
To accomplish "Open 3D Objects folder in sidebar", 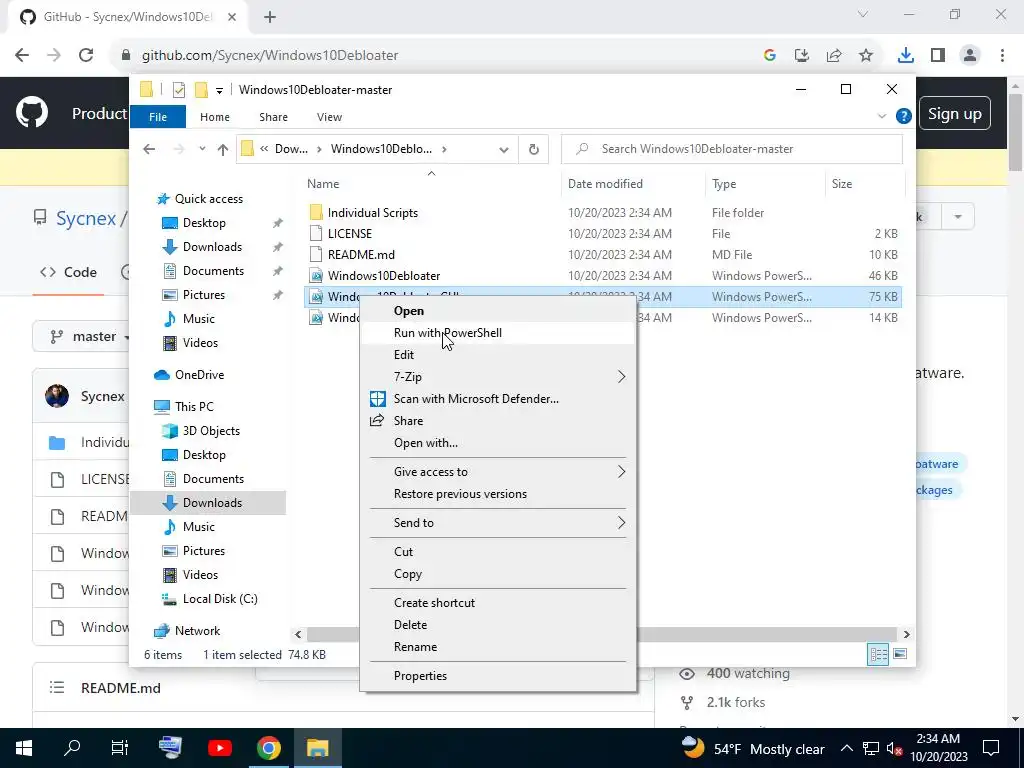I will click(x=211, y=431).
